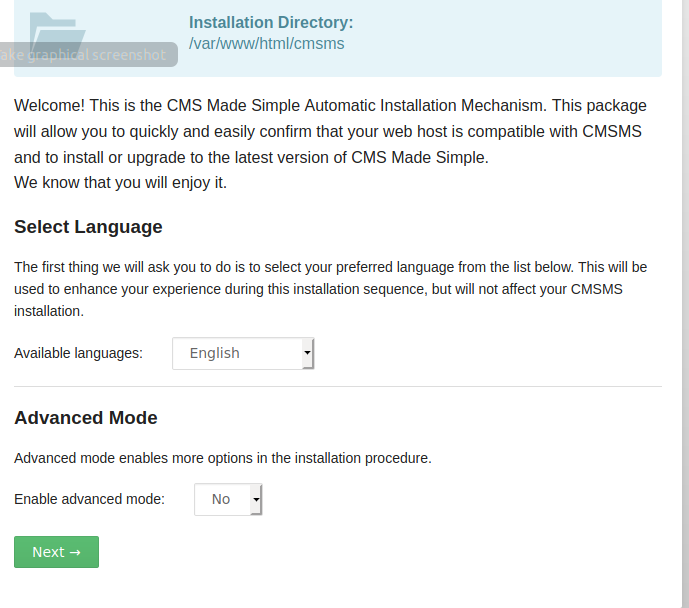Click the Advanced mode description sentence

(223, 458)
